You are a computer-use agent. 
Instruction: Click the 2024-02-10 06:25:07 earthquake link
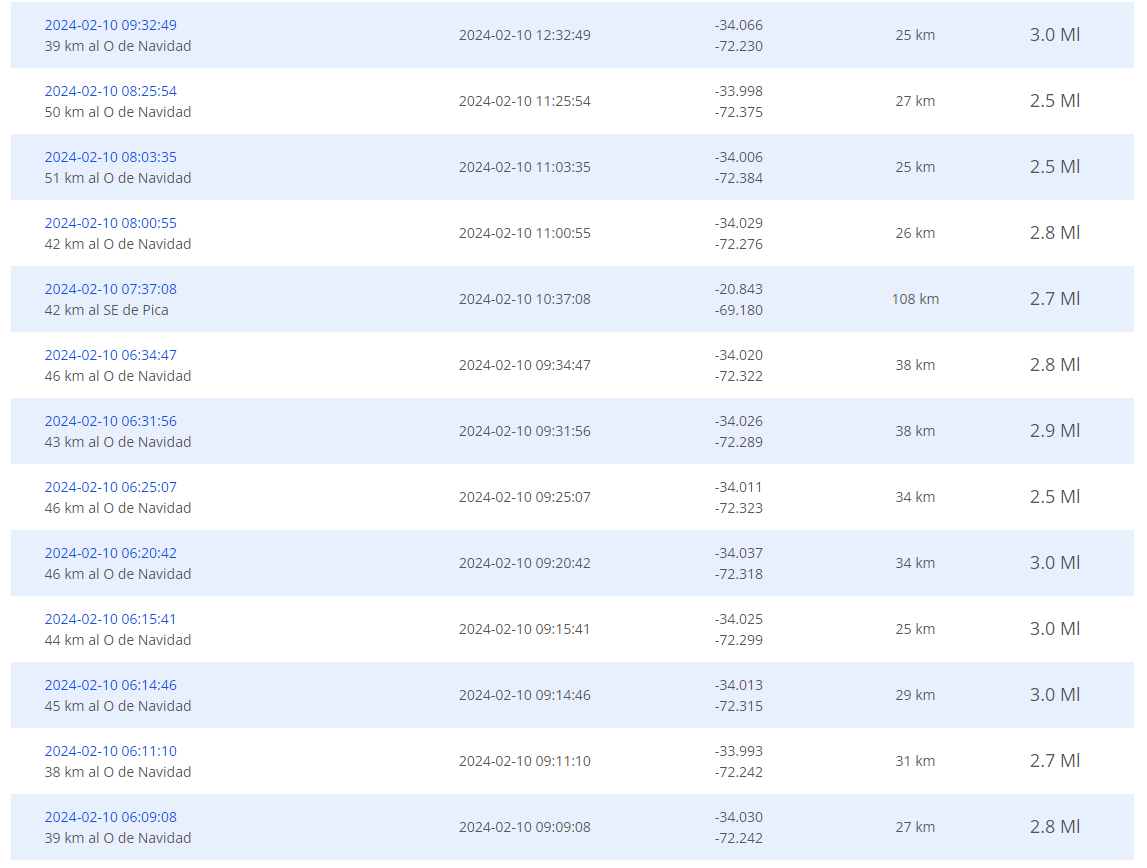[x=110, y=487]
